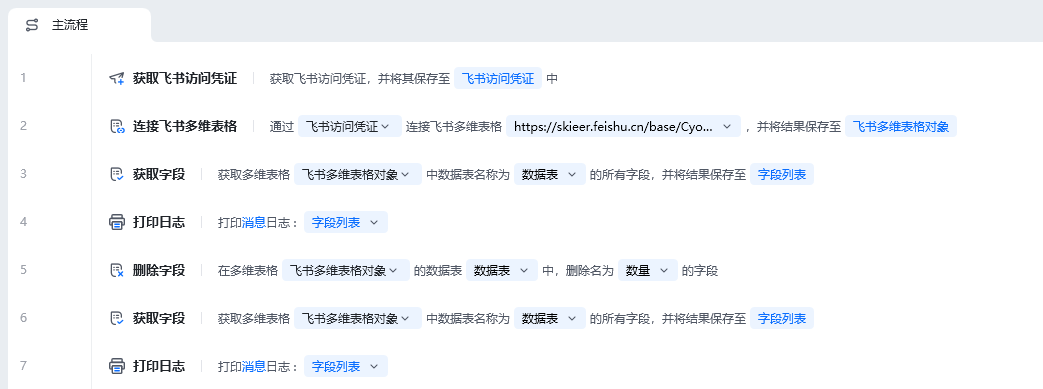Open the 飞书多维表格对象 dropdown in row 3
1043x389 pixels.
point(358,174)
